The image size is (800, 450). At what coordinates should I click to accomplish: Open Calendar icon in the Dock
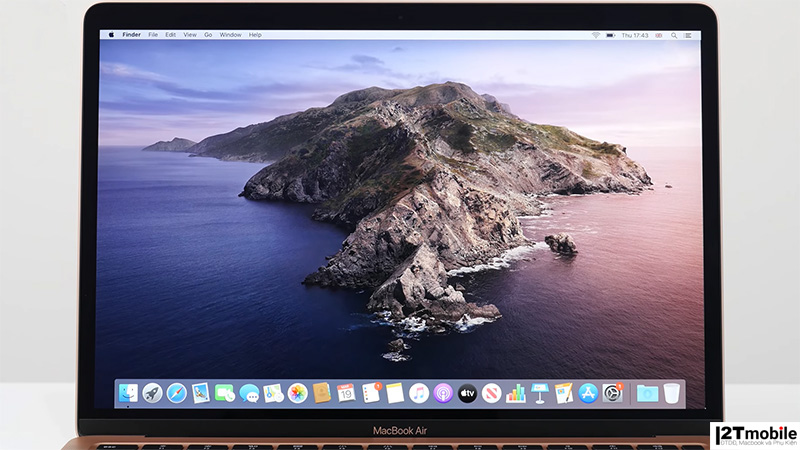(346, 393)
